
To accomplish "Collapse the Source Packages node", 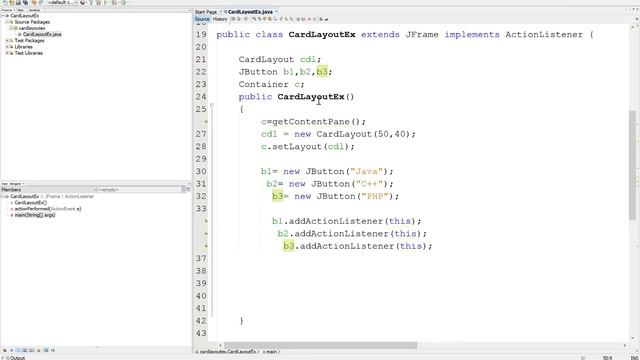I will coord(7,22).
